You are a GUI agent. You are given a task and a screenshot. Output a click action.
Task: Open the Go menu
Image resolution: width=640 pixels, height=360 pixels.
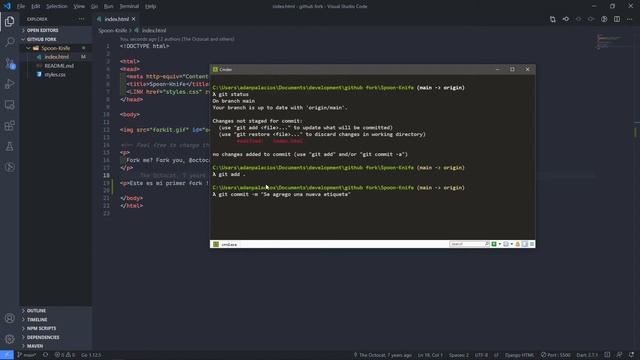[x=94, y=7]
